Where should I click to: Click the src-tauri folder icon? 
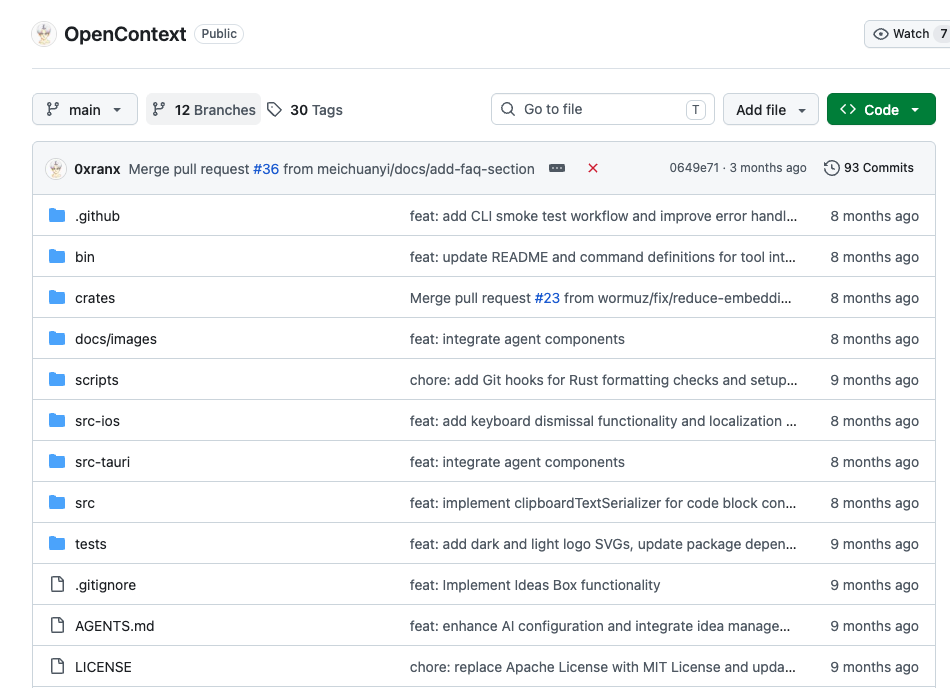[x=57, y=461]
